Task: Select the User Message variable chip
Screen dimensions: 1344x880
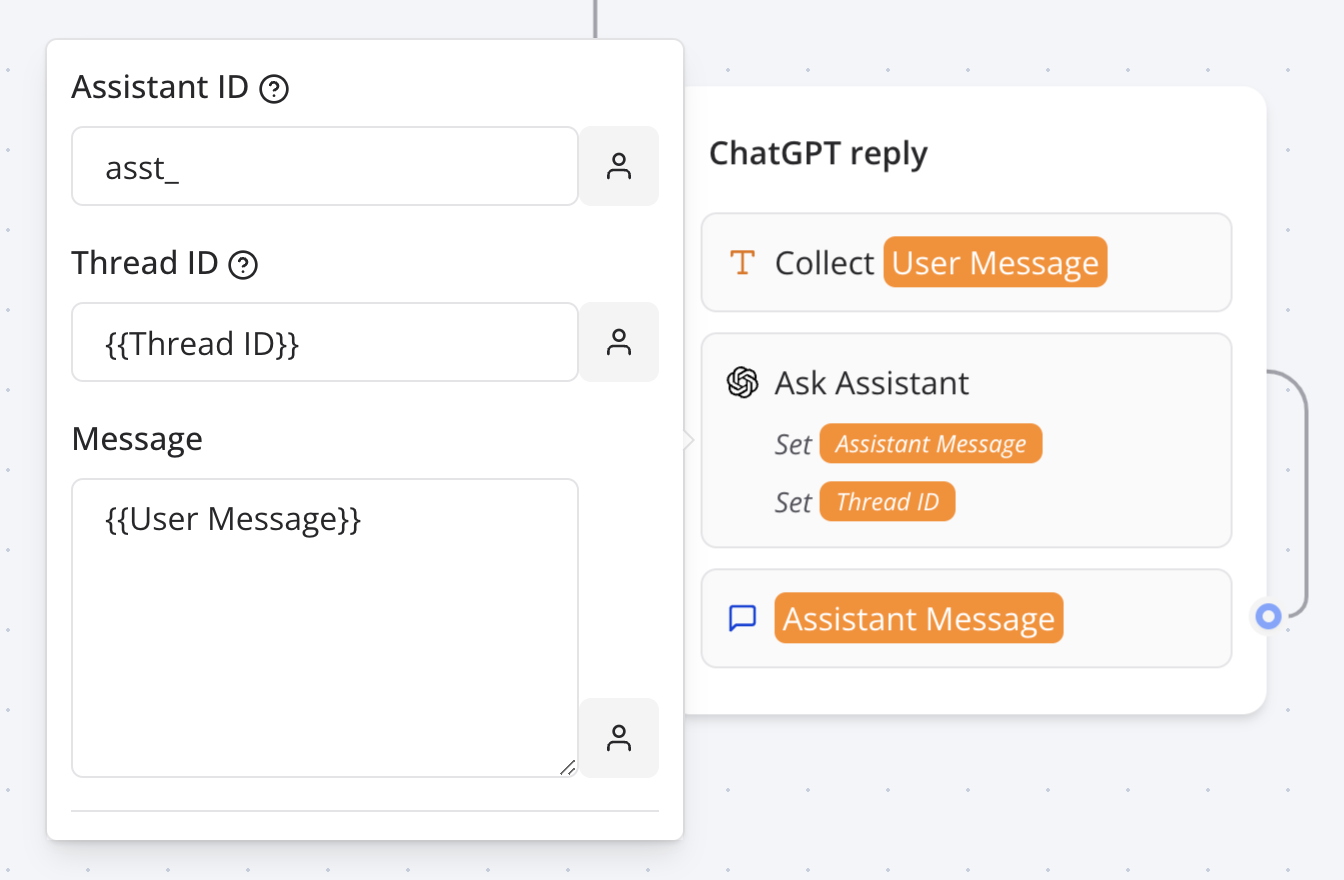Action: (x=994, y=262)
